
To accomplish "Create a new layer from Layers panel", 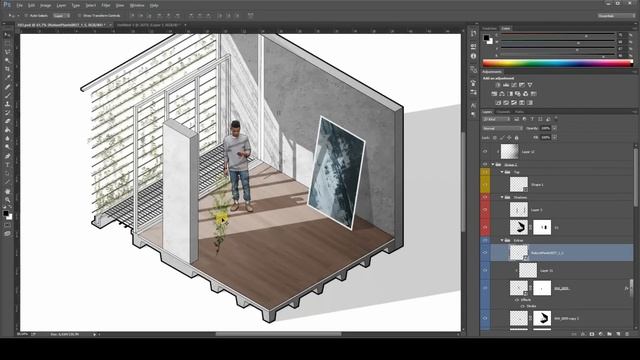I will [618, 334].
